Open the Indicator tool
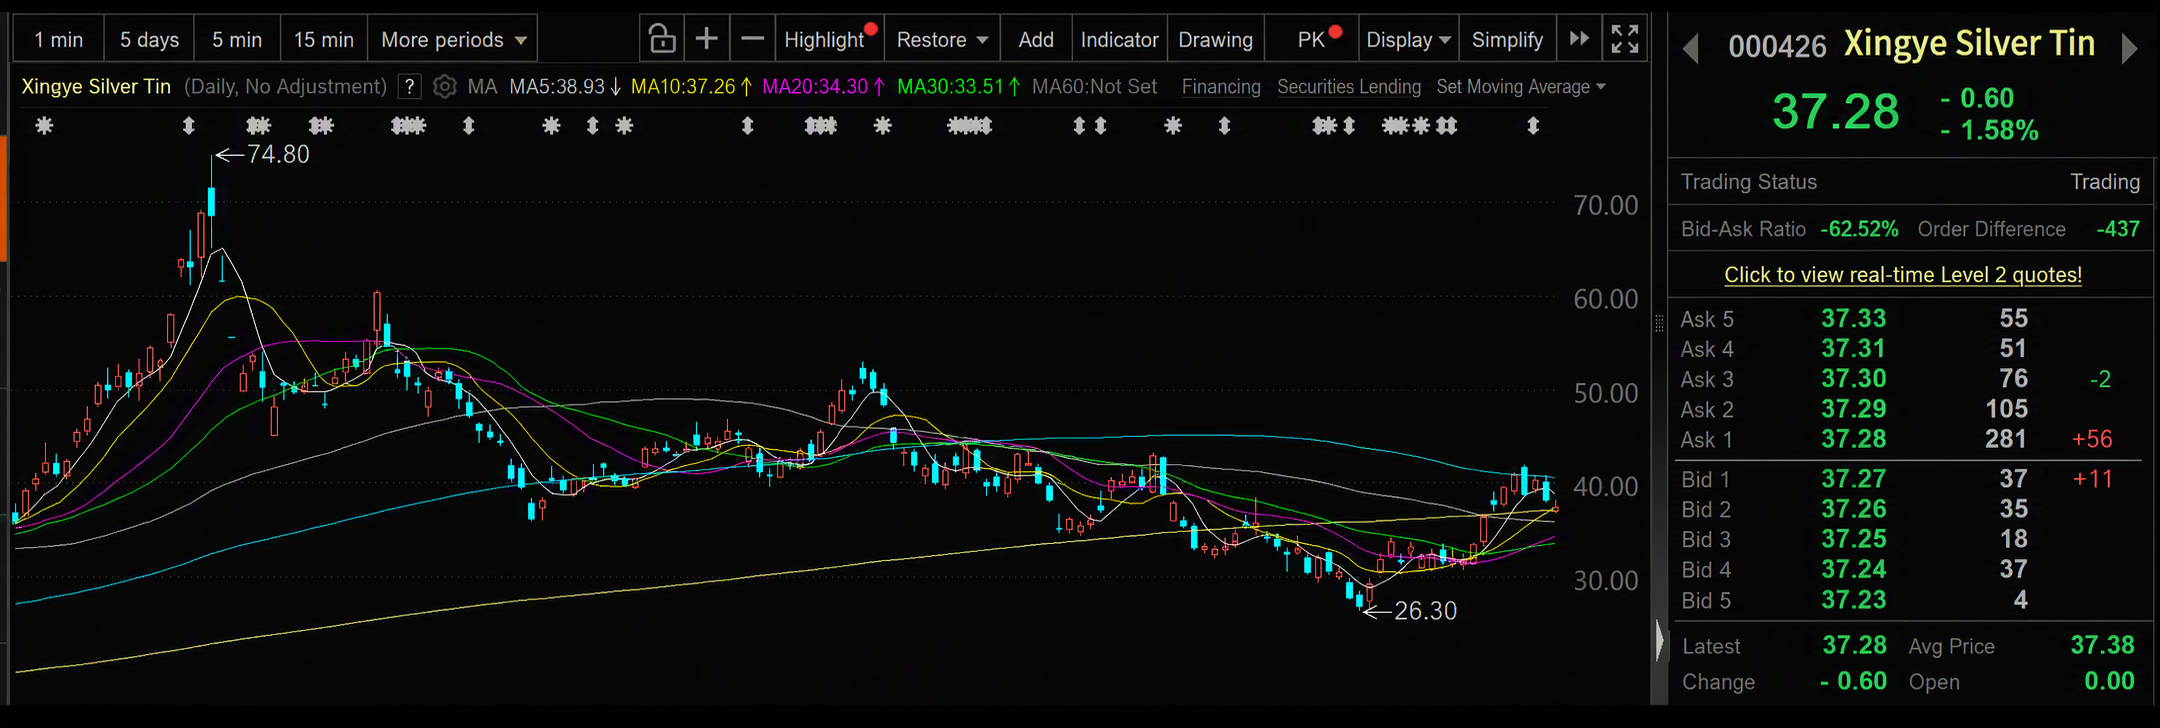 tap(1119, 40)
